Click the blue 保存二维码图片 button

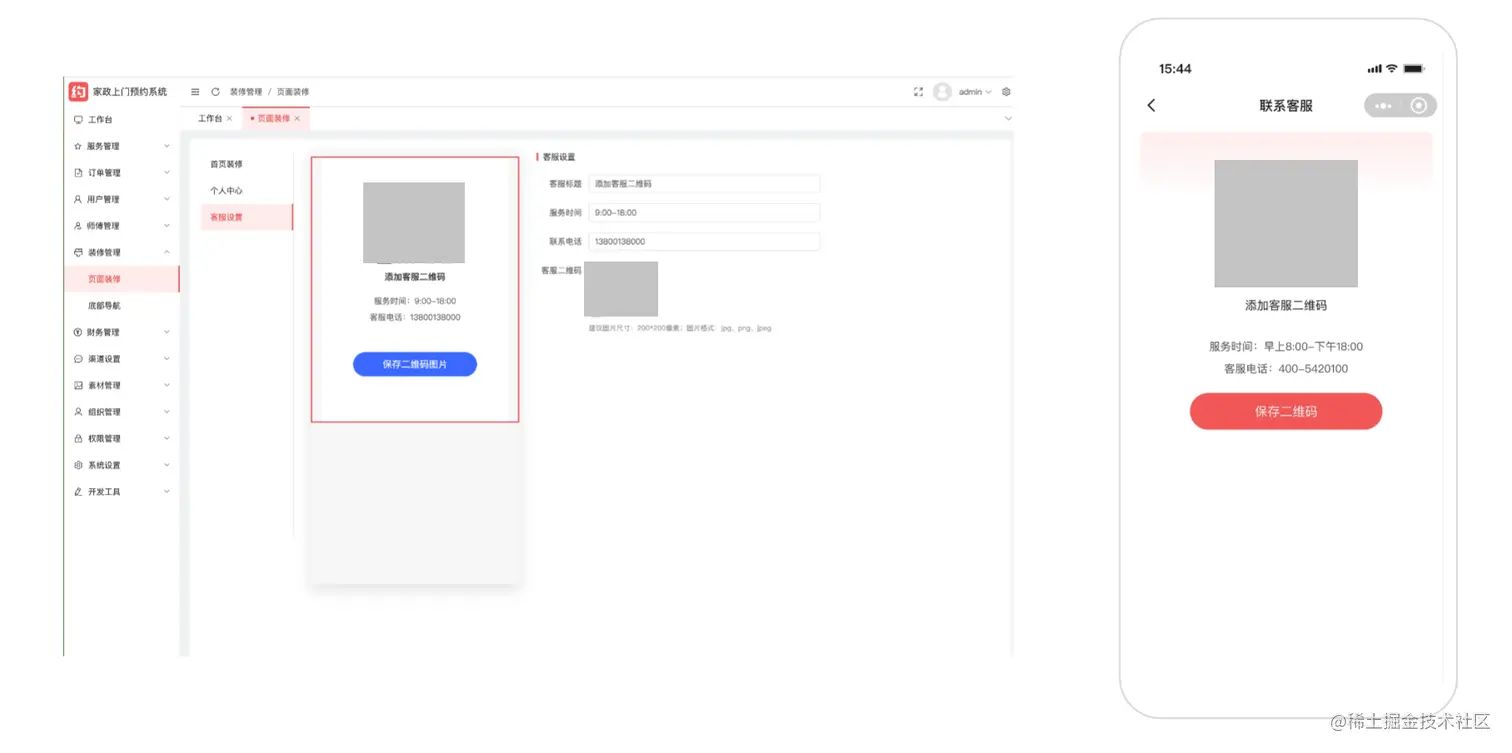click(415, 364)
